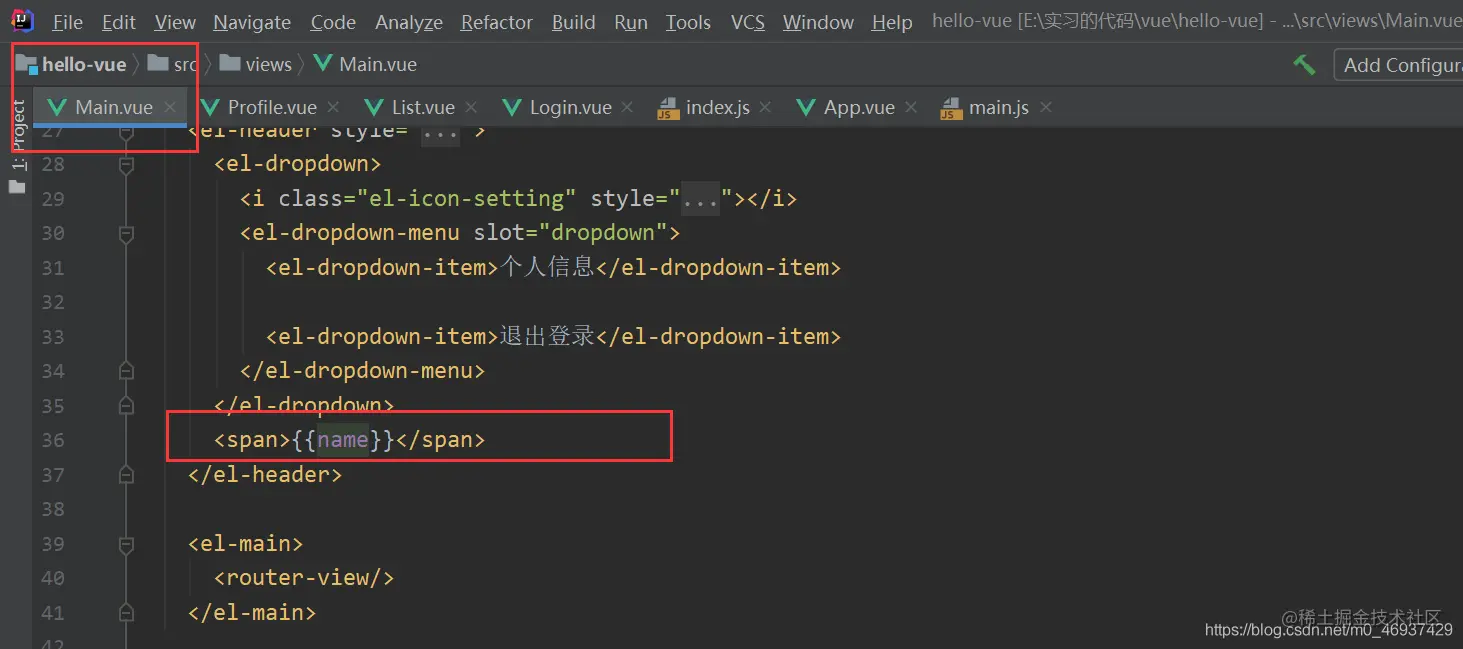Open the Run menu
This screenshot has width=1463, height=649.
tap(631, 22)
